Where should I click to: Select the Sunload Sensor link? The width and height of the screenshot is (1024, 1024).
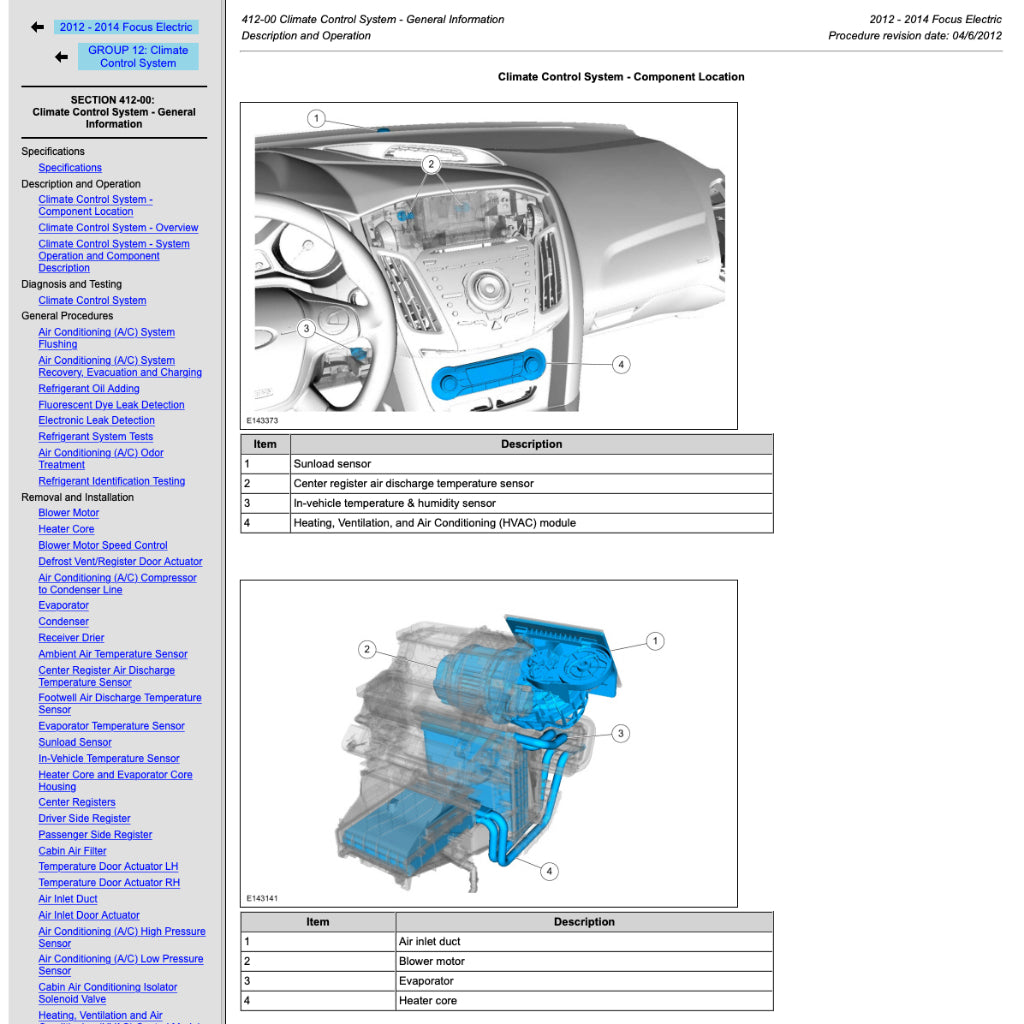75,743
